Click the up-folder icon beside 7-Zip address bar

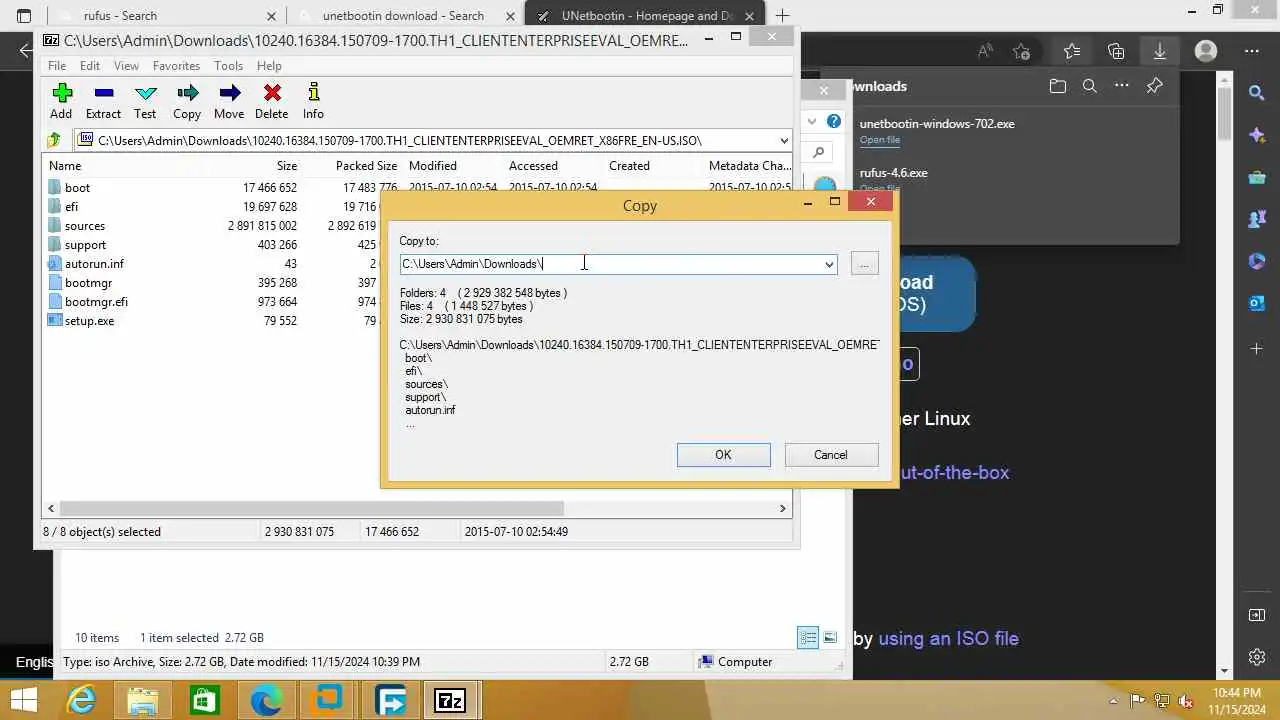click(x=55, y=140)
